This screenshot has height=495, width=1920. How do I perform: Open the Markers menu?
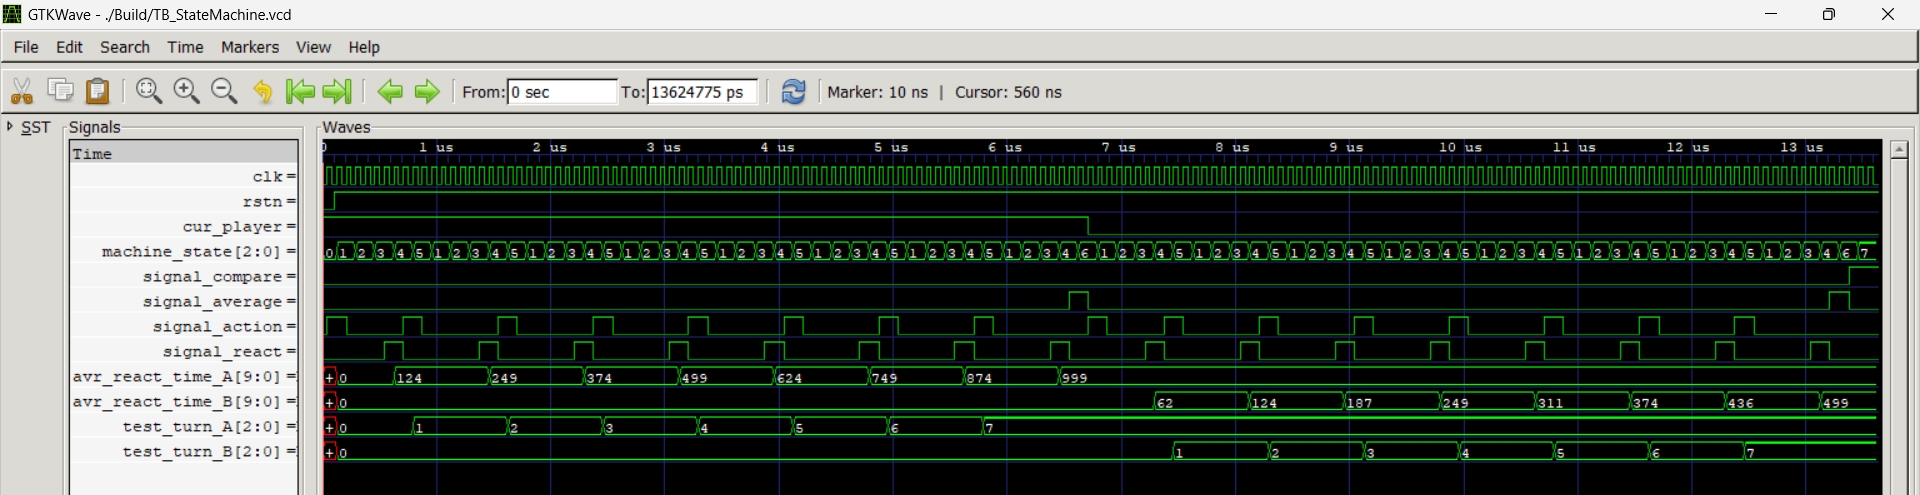pyautogui.click(x=250, y=47)
